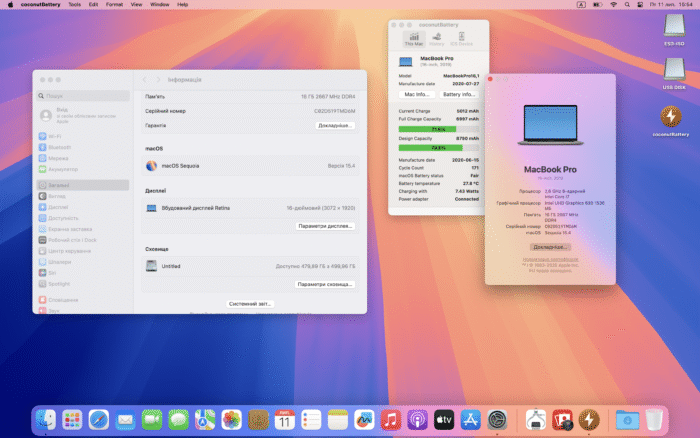Open the Trash in the Dock
The width and height of the screenshot is (700, 438).
[x=654, y=420]
